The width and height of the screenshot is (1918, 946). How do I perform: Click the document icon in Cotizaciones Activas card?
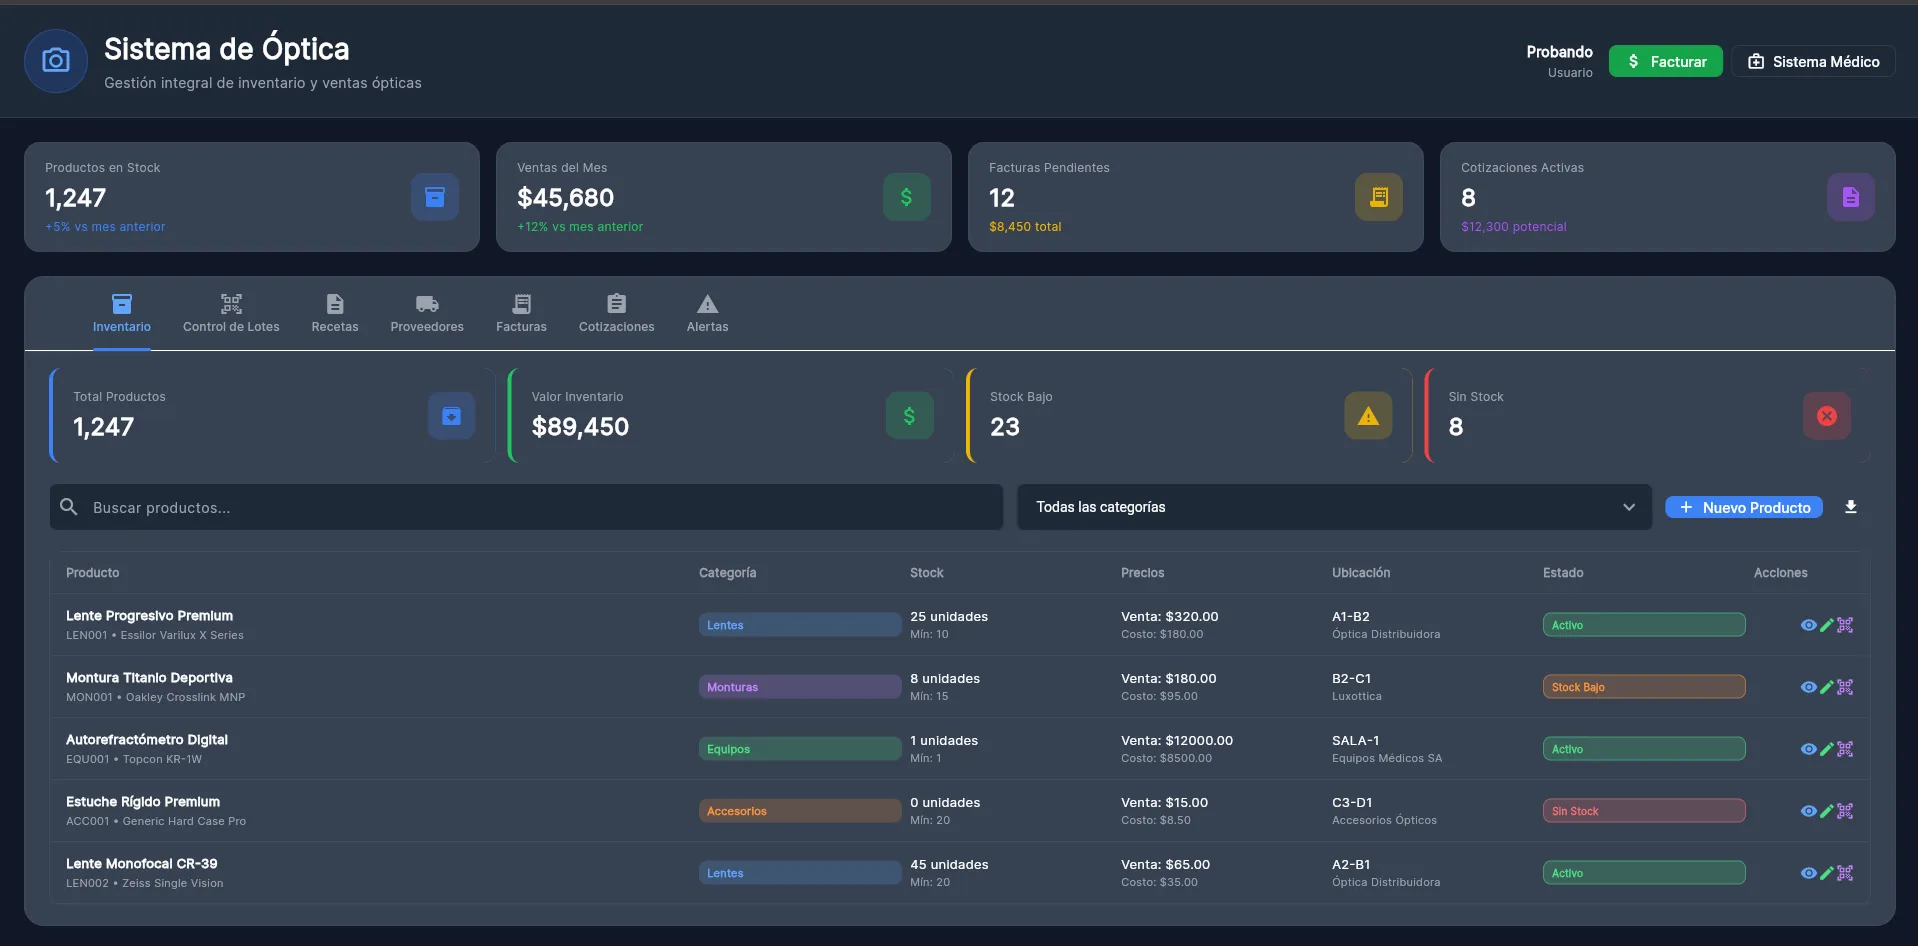1851,197
